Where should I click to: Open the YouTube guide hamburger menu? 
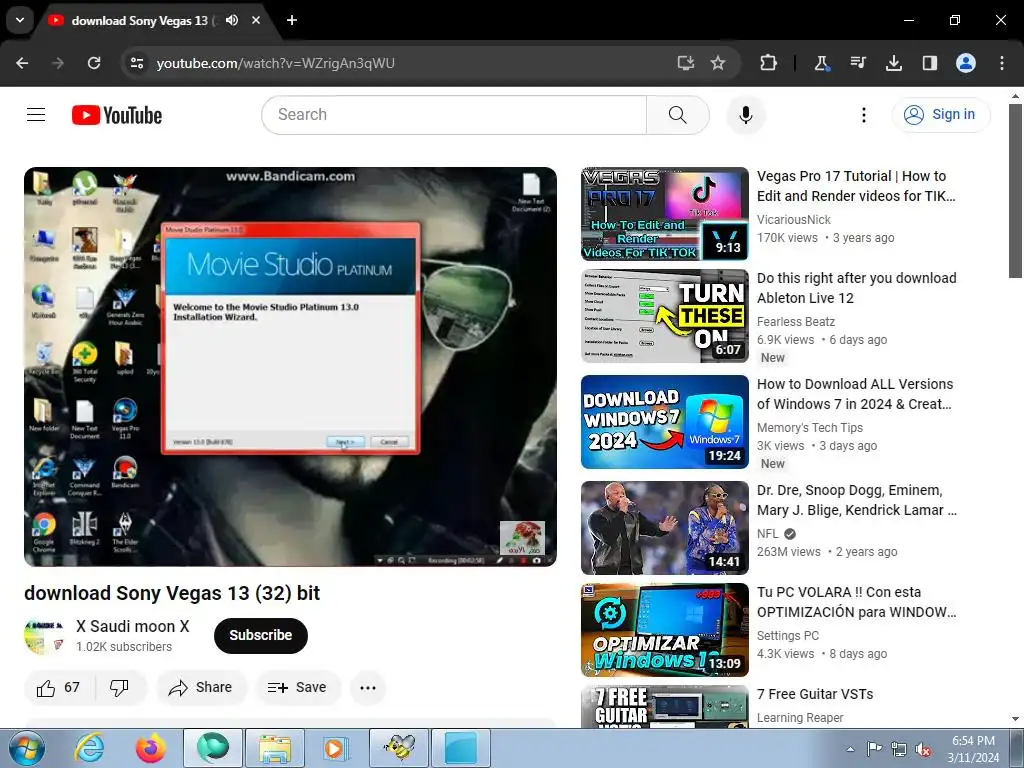coord(36,115)
